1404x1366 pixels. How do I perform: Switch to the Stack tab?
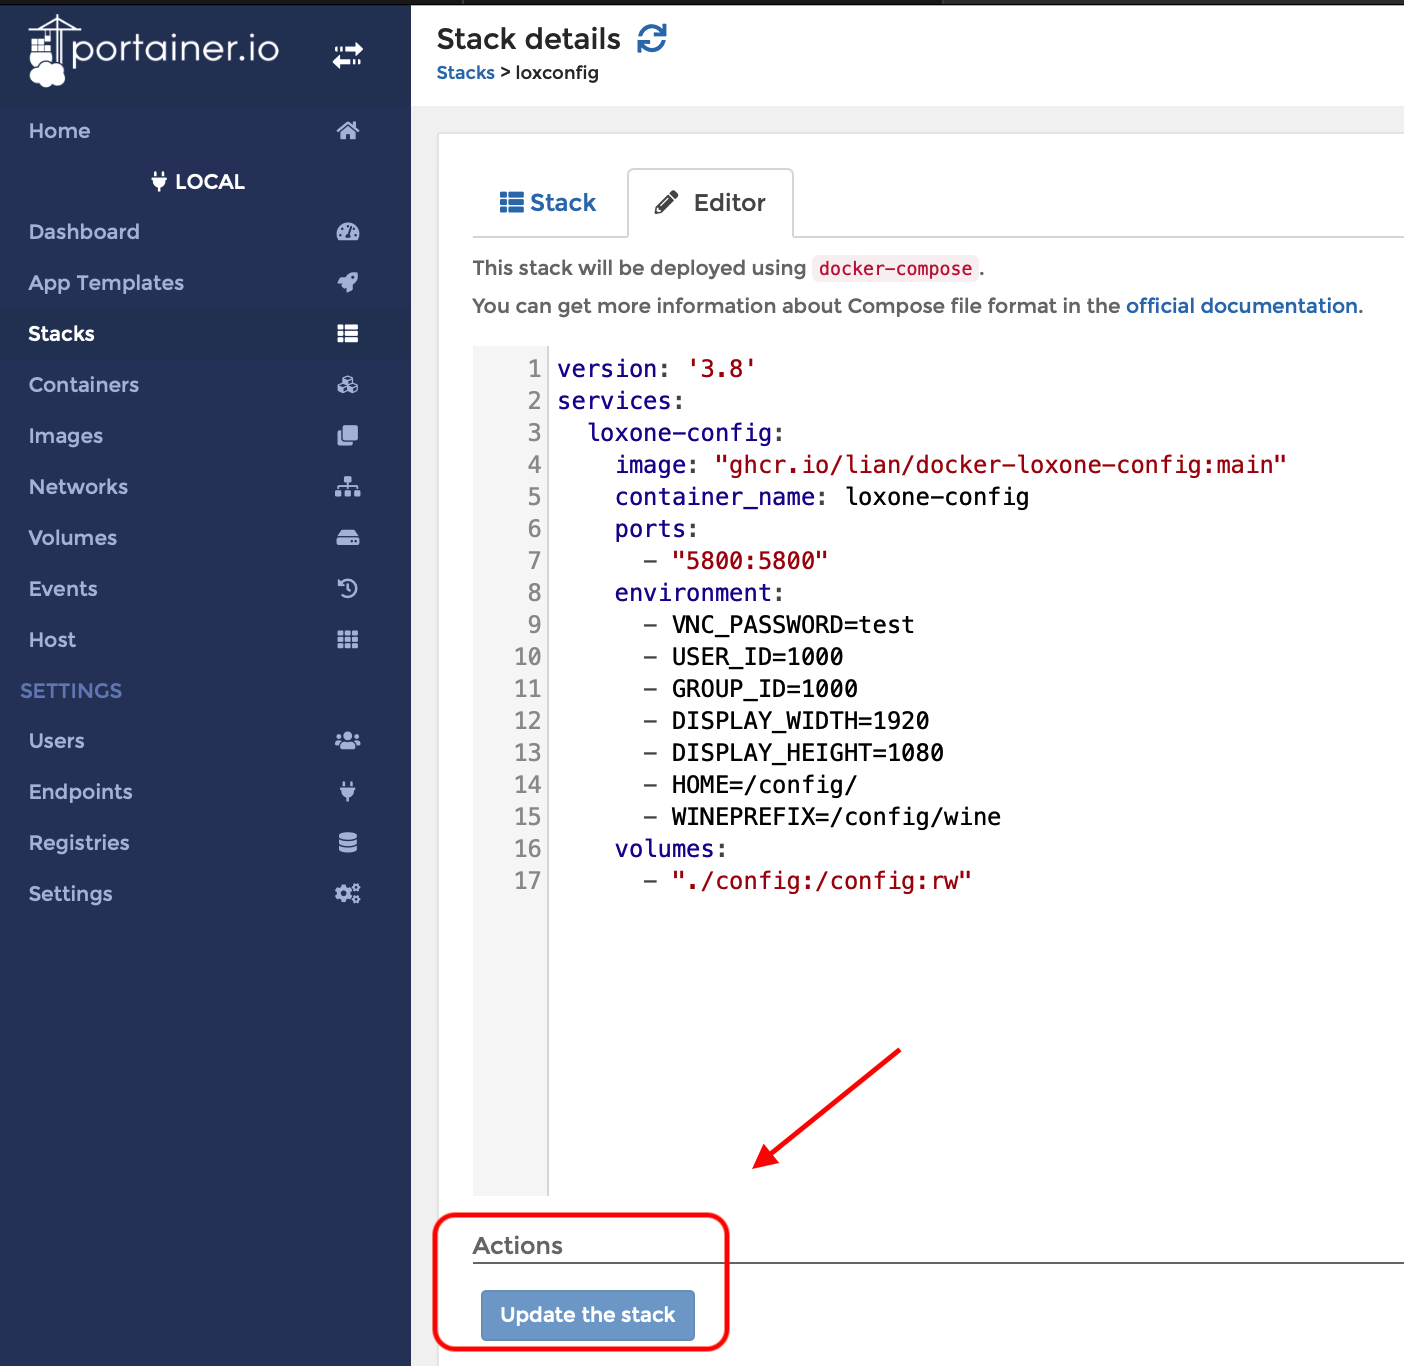[548, 203]
